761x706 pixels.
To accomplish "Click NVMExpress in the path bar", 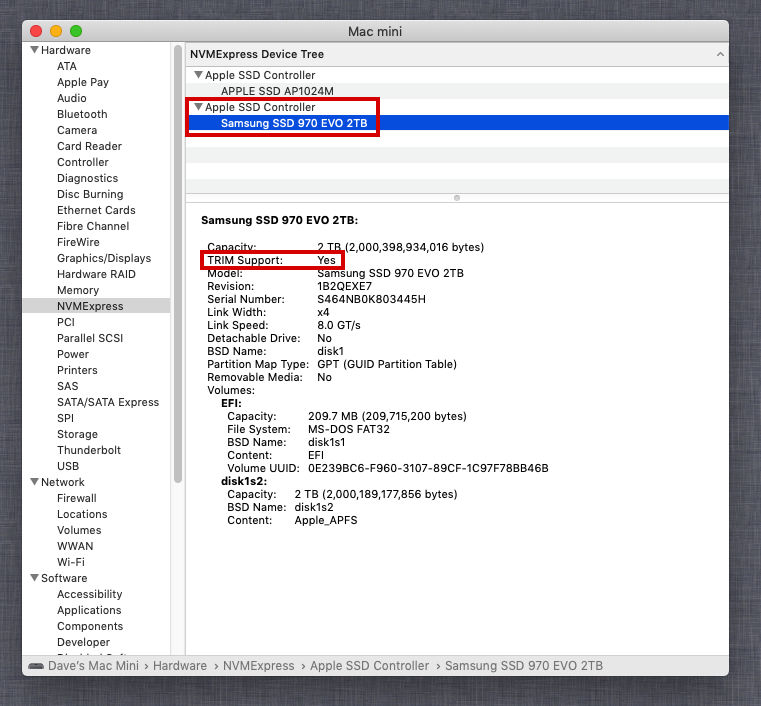I will click(258, 666).
